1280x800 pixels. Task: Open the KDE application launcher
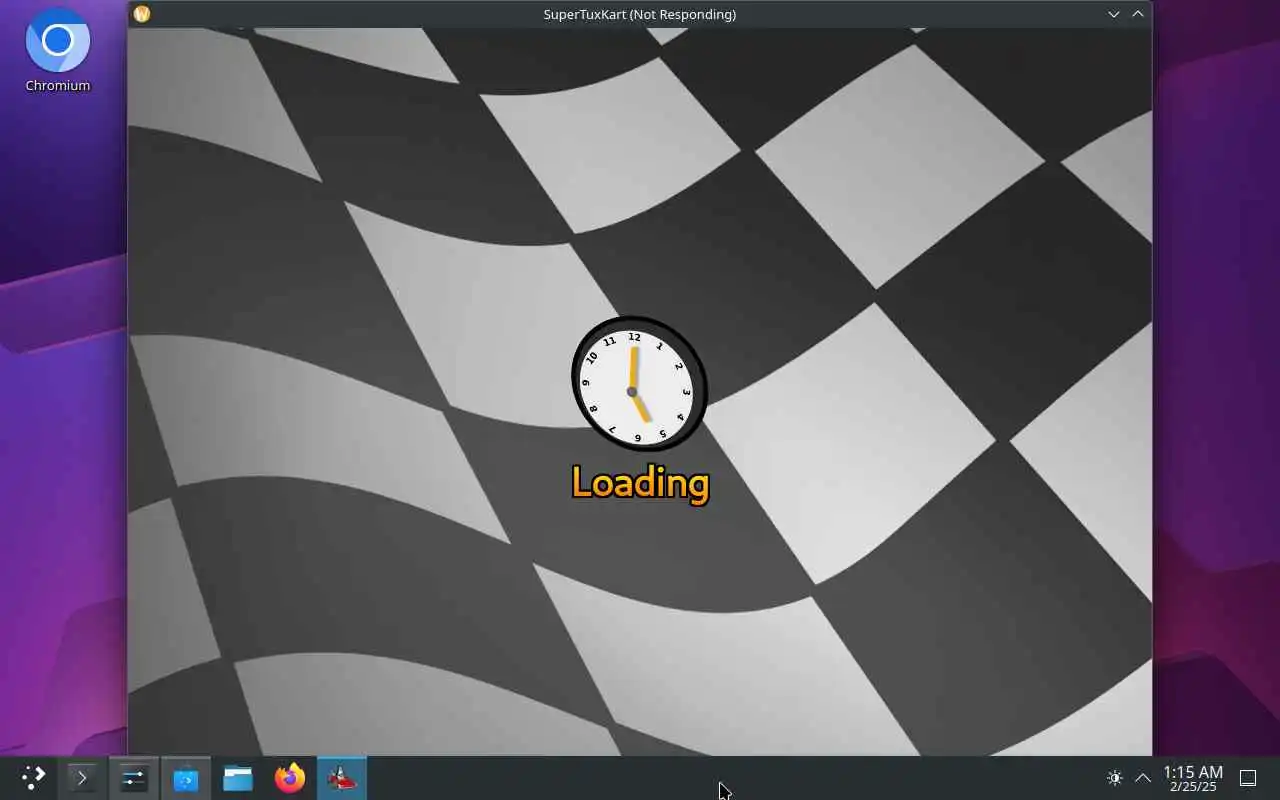pyautogui.click(x=34, y=778)
